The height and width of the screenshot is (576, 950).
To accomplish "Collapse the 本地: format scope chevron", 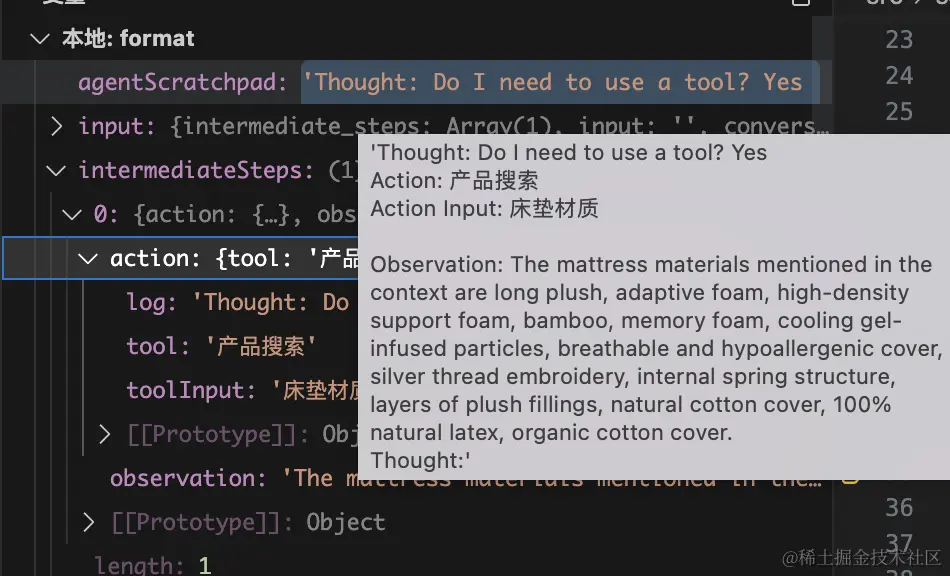I will click(x=40, y=39).
